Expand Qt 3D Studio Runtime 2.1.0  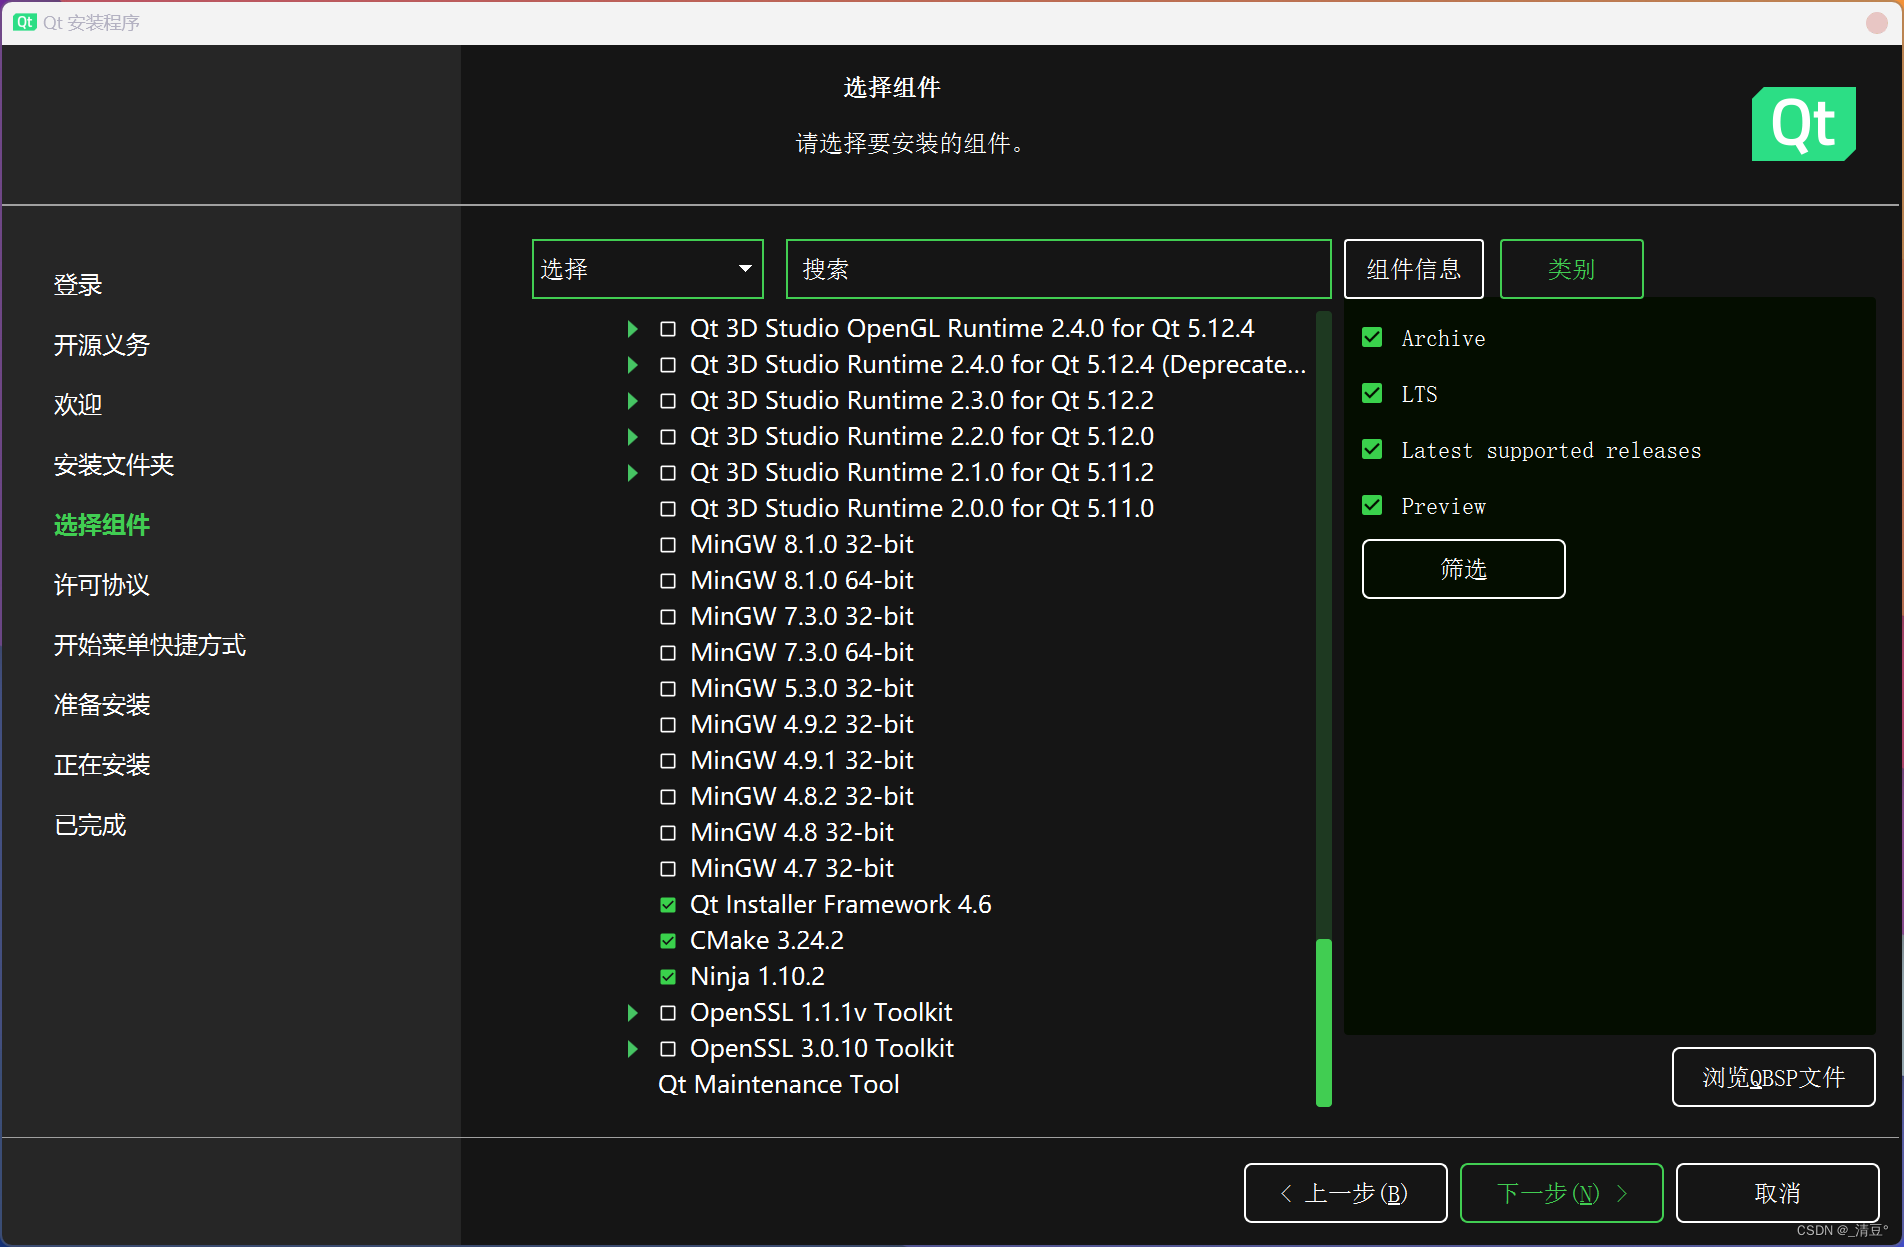pyautogui.click(x=632, y=473)
